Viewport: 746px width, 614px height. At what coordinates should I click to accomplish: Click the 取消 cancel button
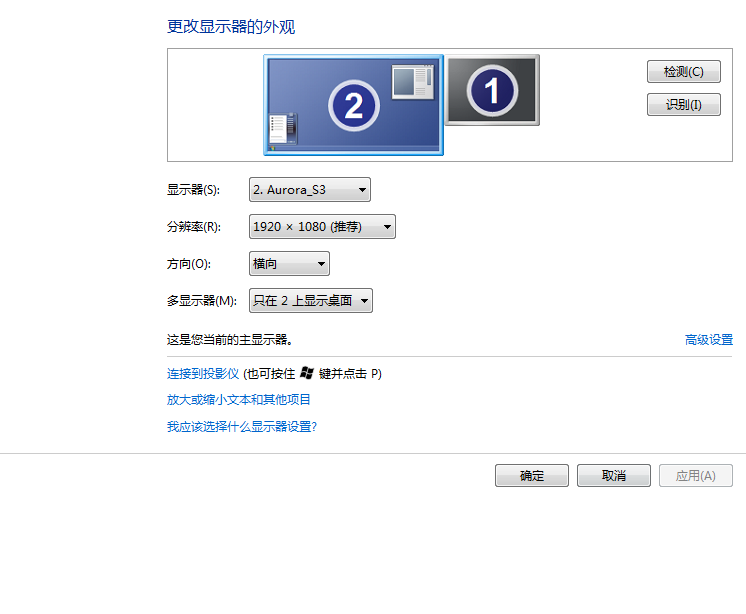[x=614, y=476]
